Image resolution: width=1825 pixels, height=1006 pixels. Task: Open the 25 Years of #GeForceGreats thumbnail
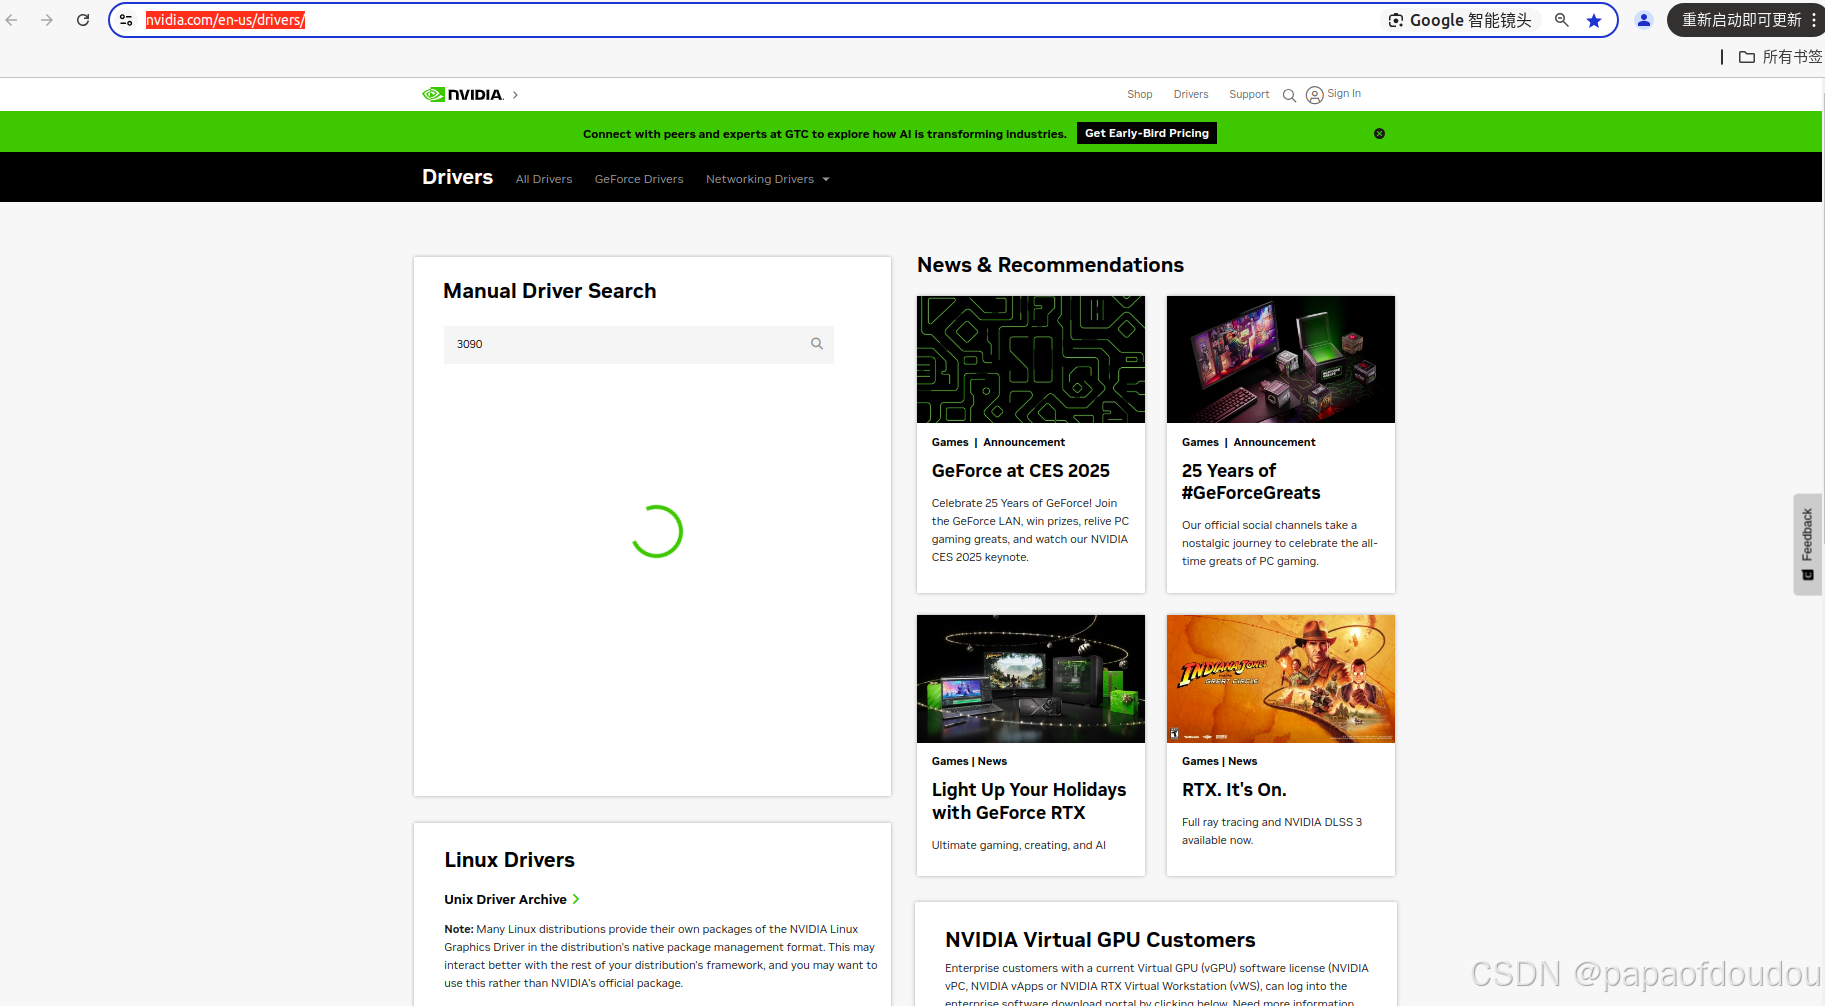coord(1281,359)
